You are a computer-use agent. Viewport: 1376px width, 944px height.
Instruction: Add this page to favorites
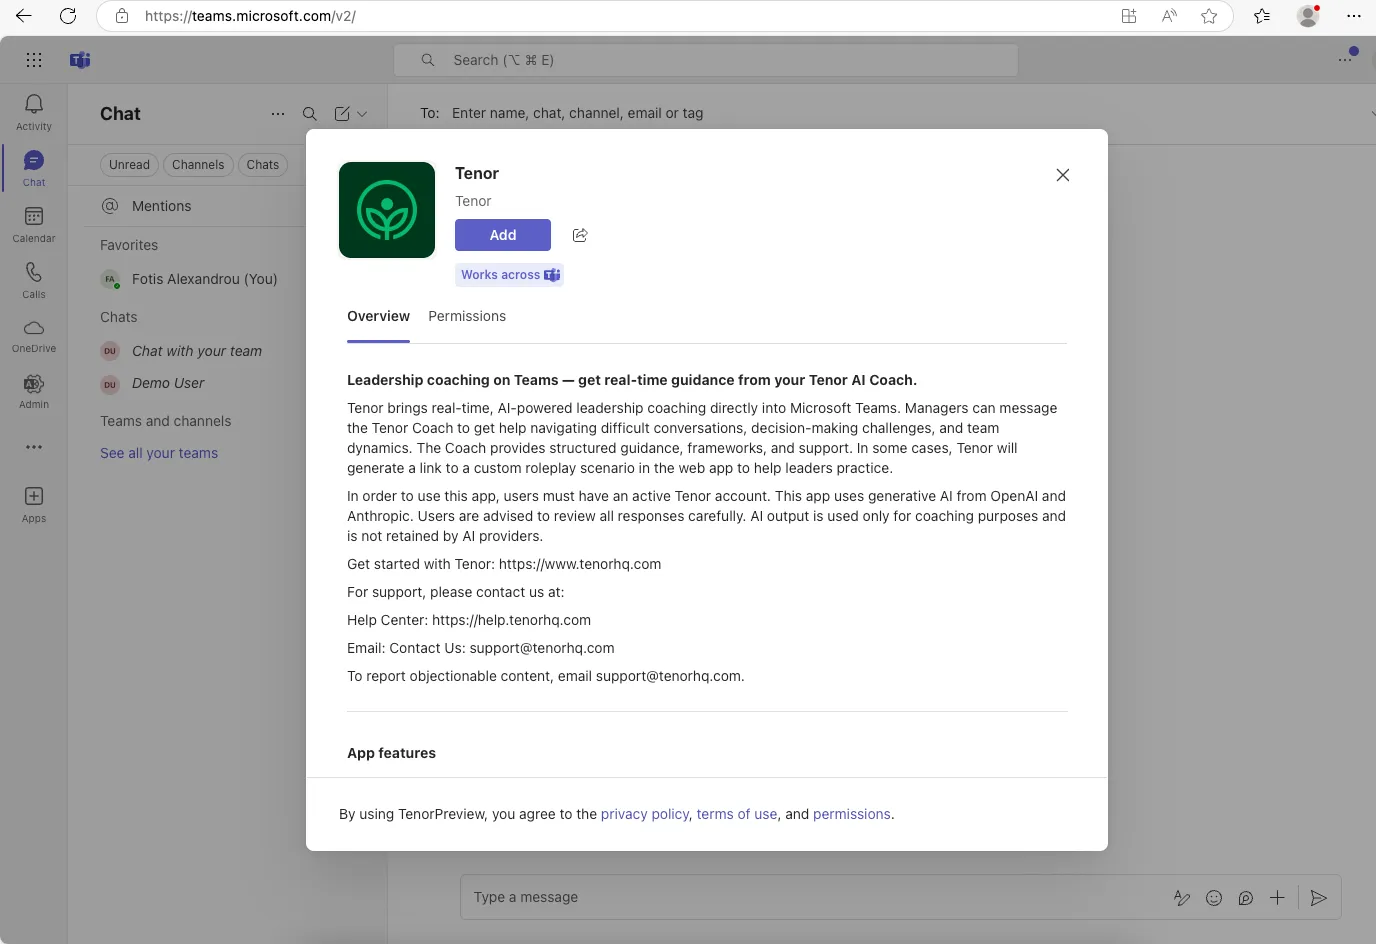pos(1209,16)
